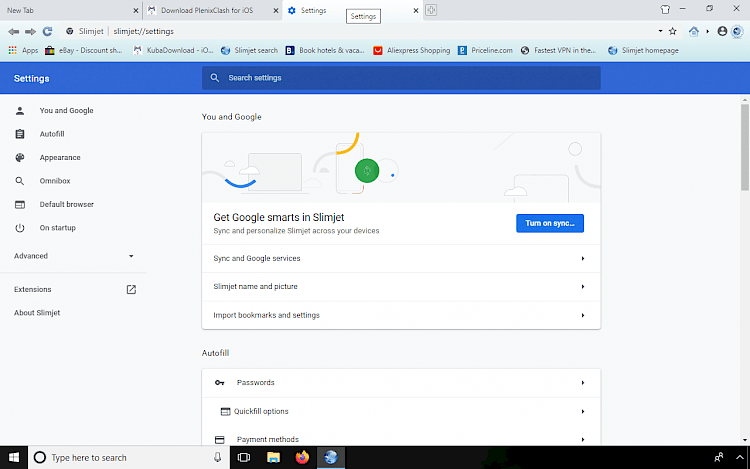Close the PlenixClash tab
Image resolution: width=750 pixels, height=469 pixels.
(x=276, y=11)
